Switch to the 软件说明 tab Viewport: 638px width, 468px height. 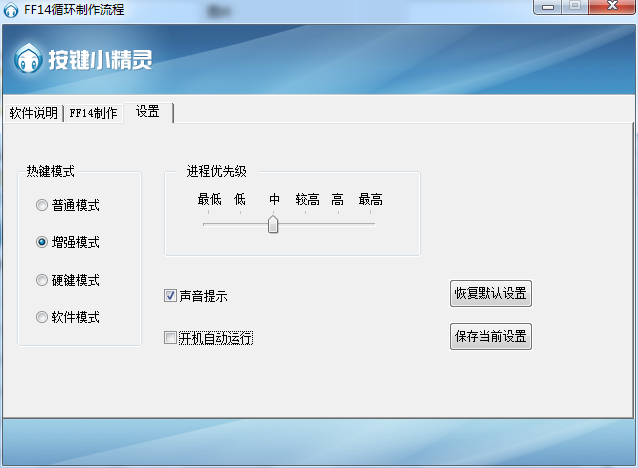pyautogui.click(x=34, y=113)
